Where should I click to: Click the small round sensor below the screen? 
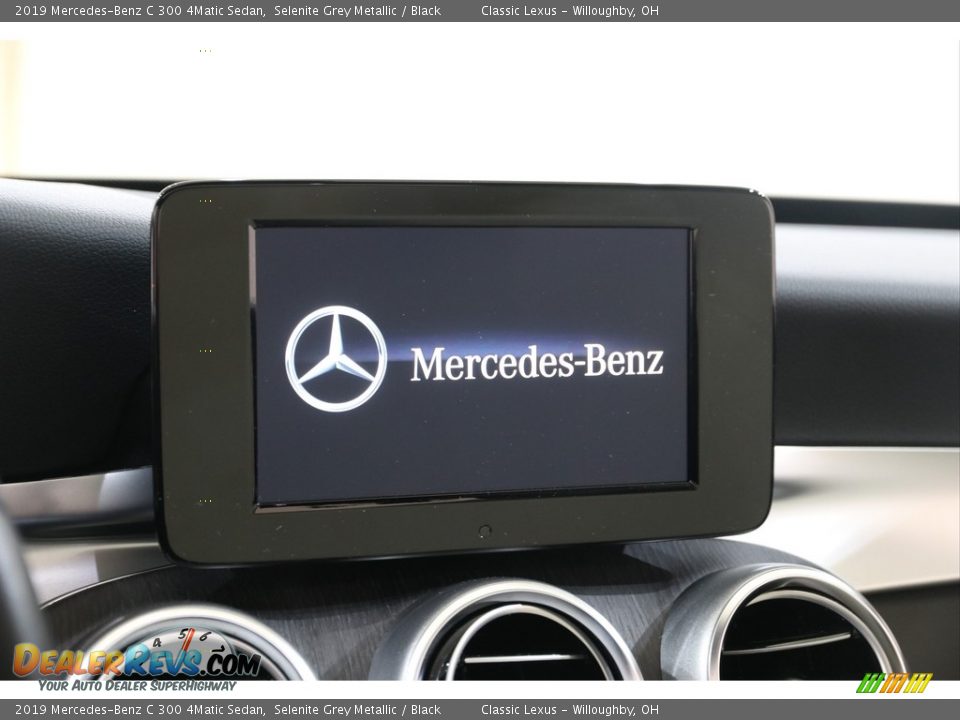[484, 531]
